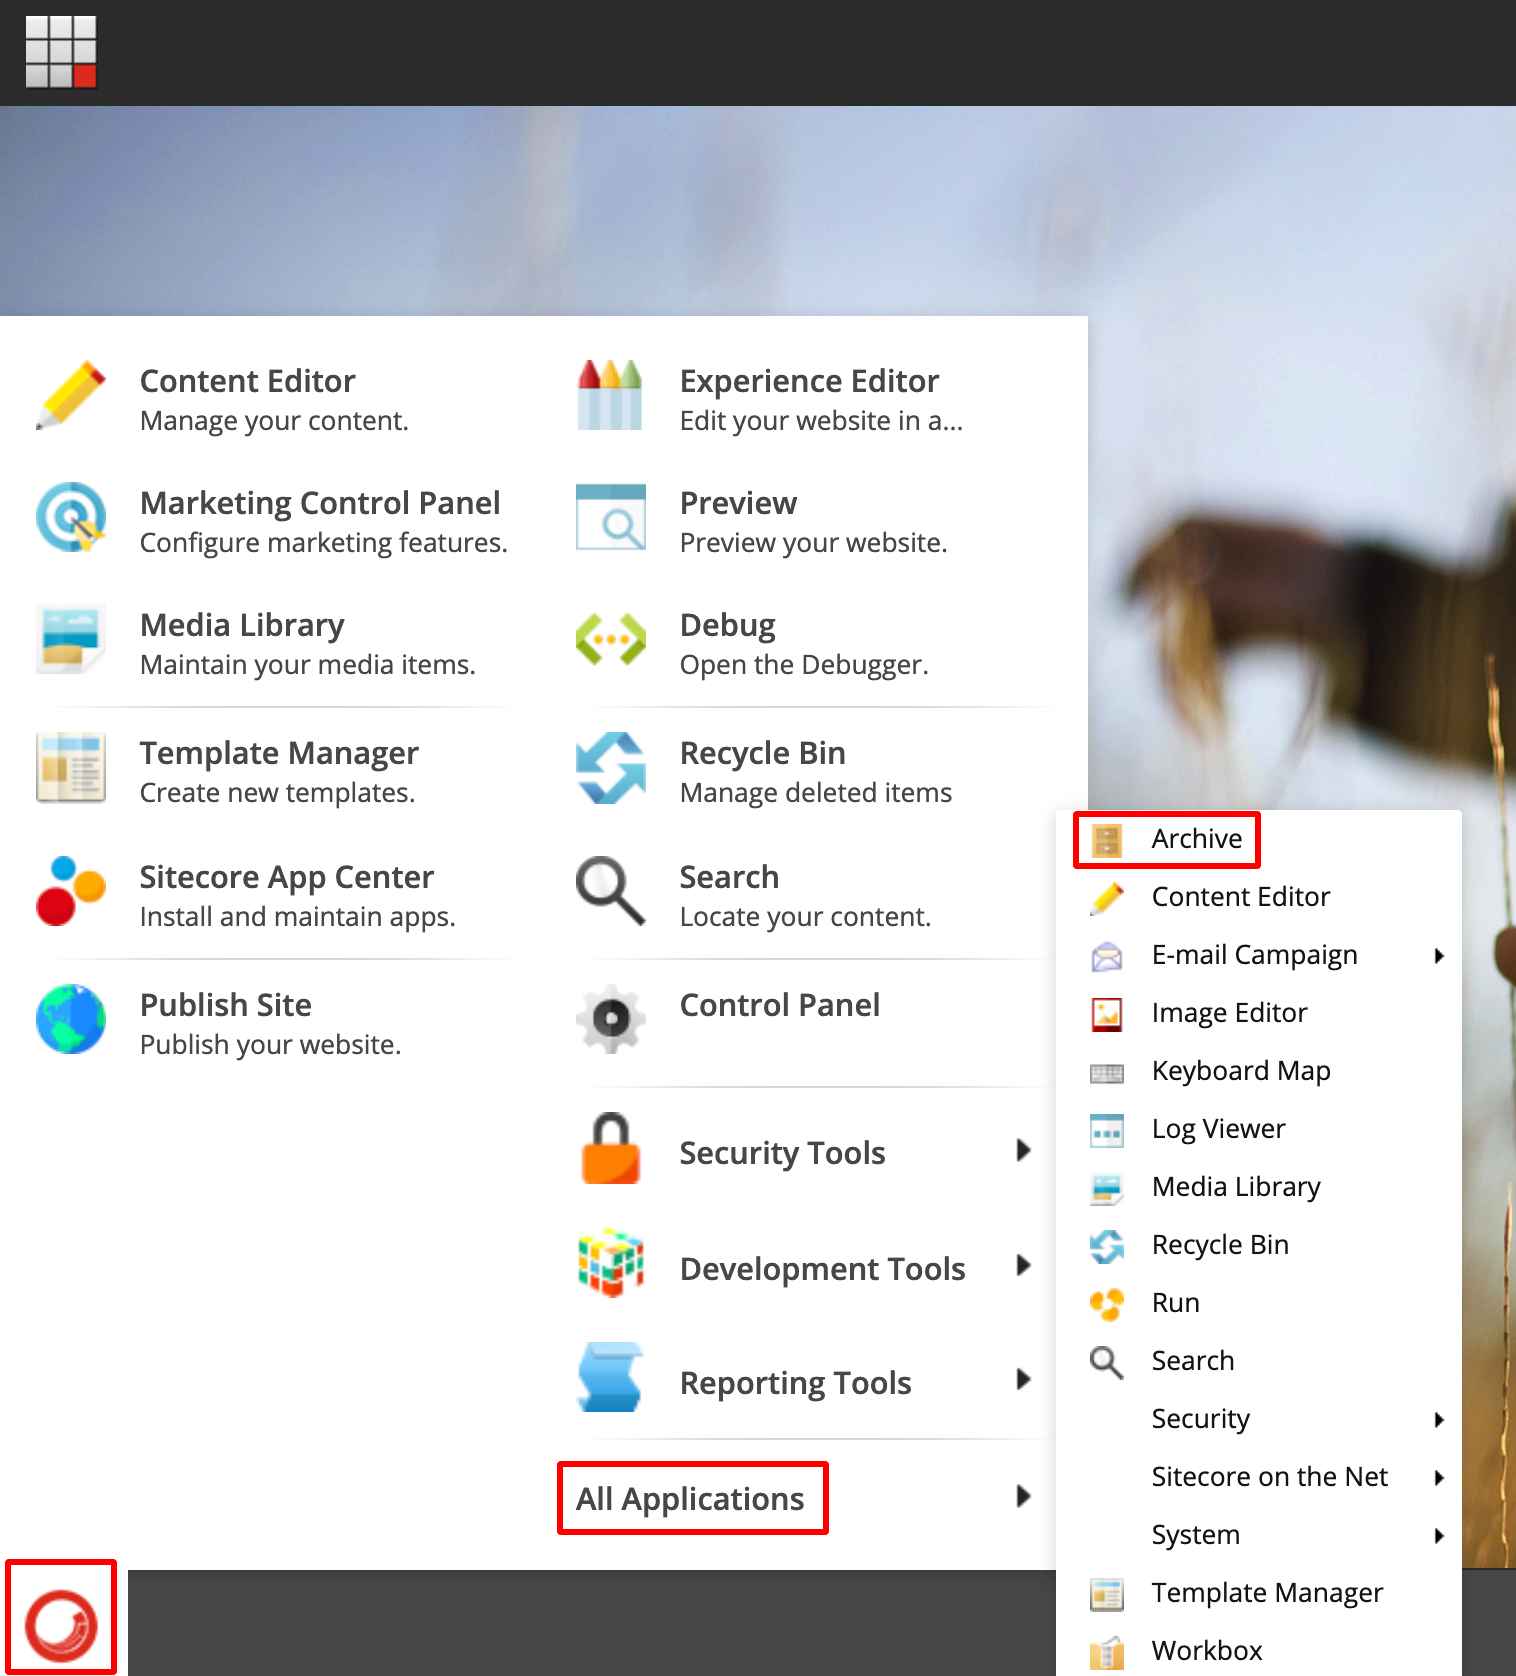Expand the All Applications arrow

[x=1023, y=1496]
